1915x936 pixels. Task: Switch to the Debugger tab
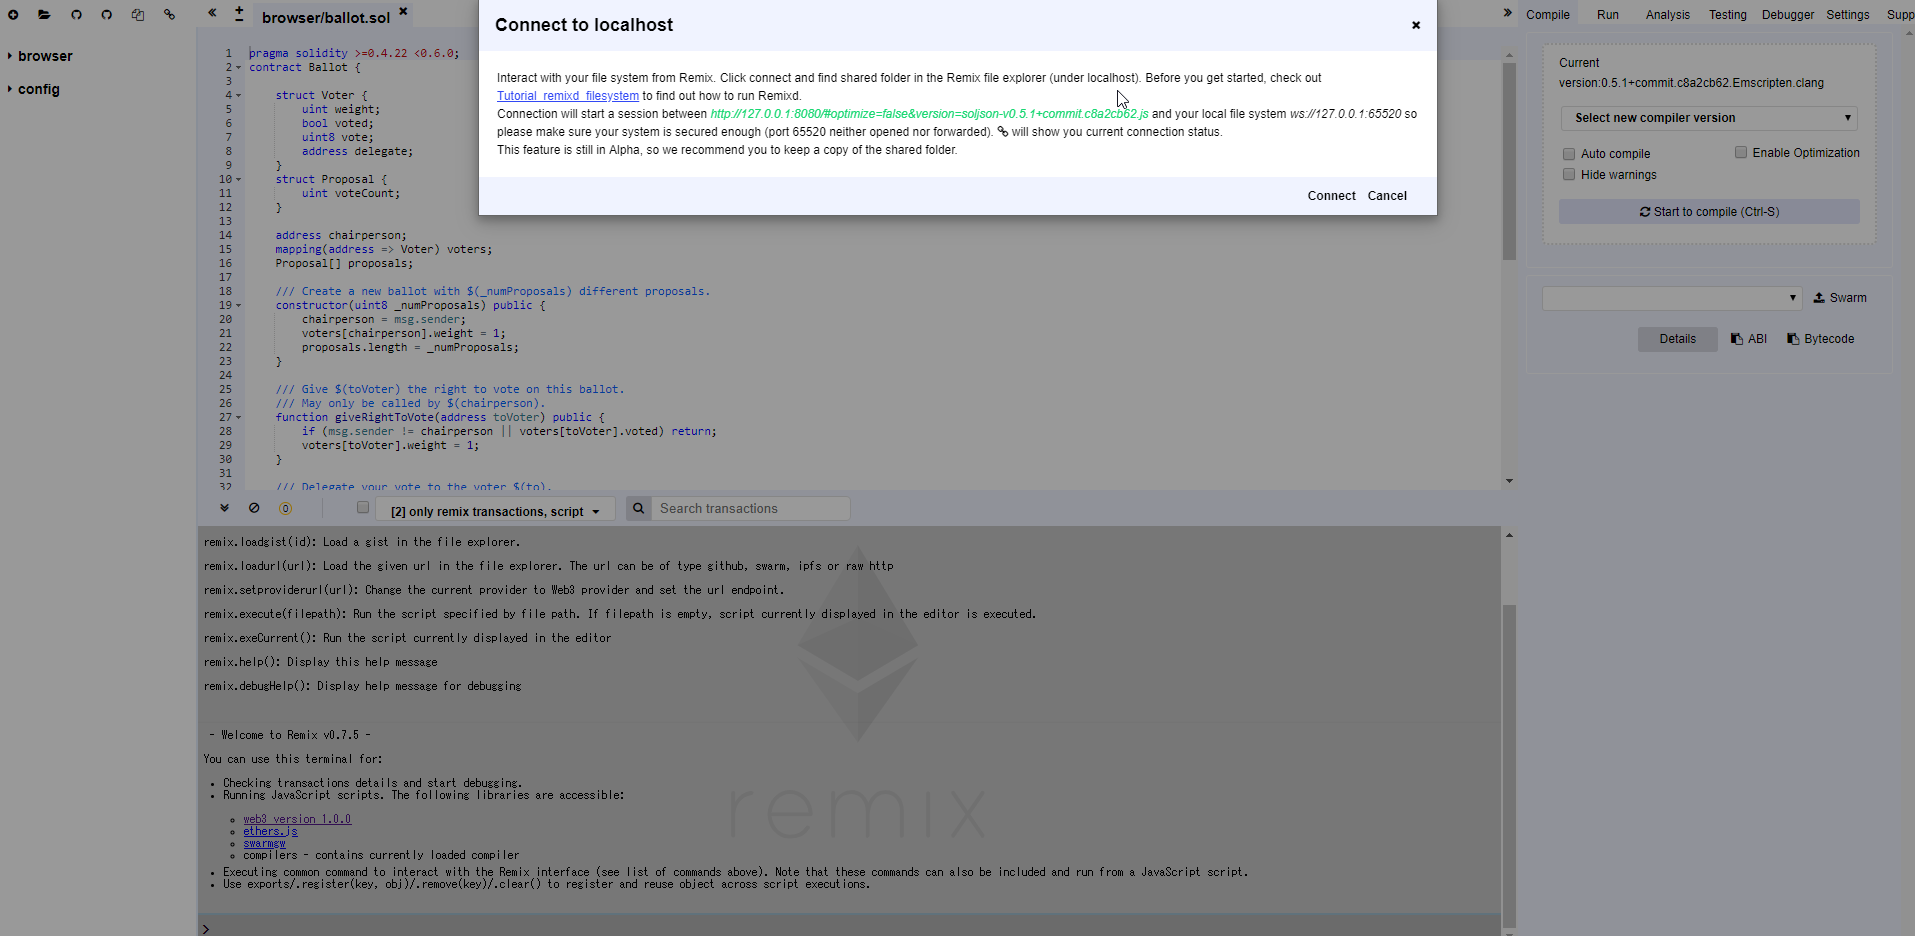pos(1787,14)
